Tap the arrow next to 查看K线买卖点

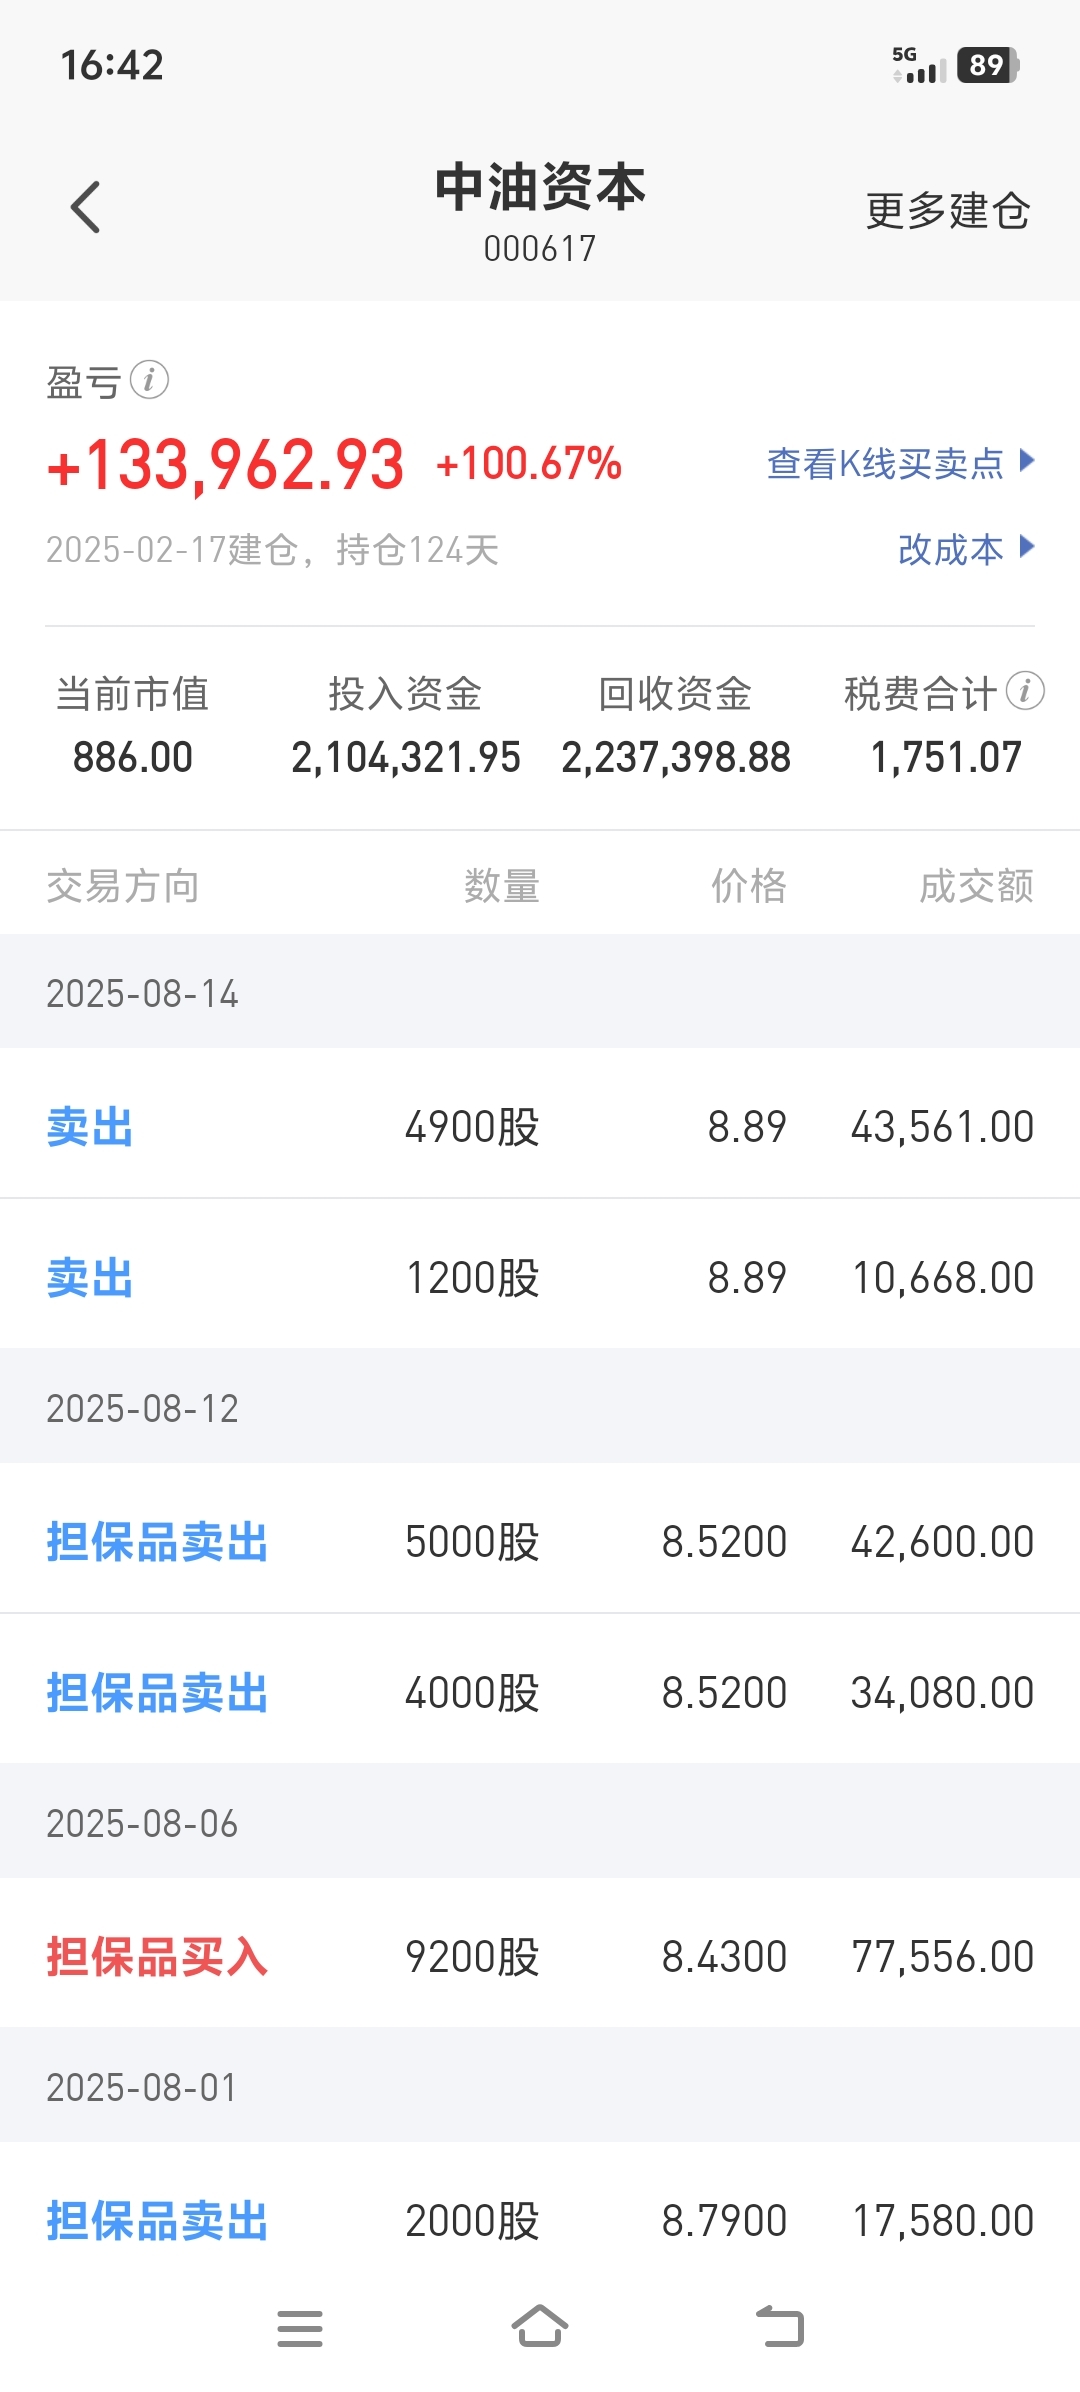click(1026, 461)
